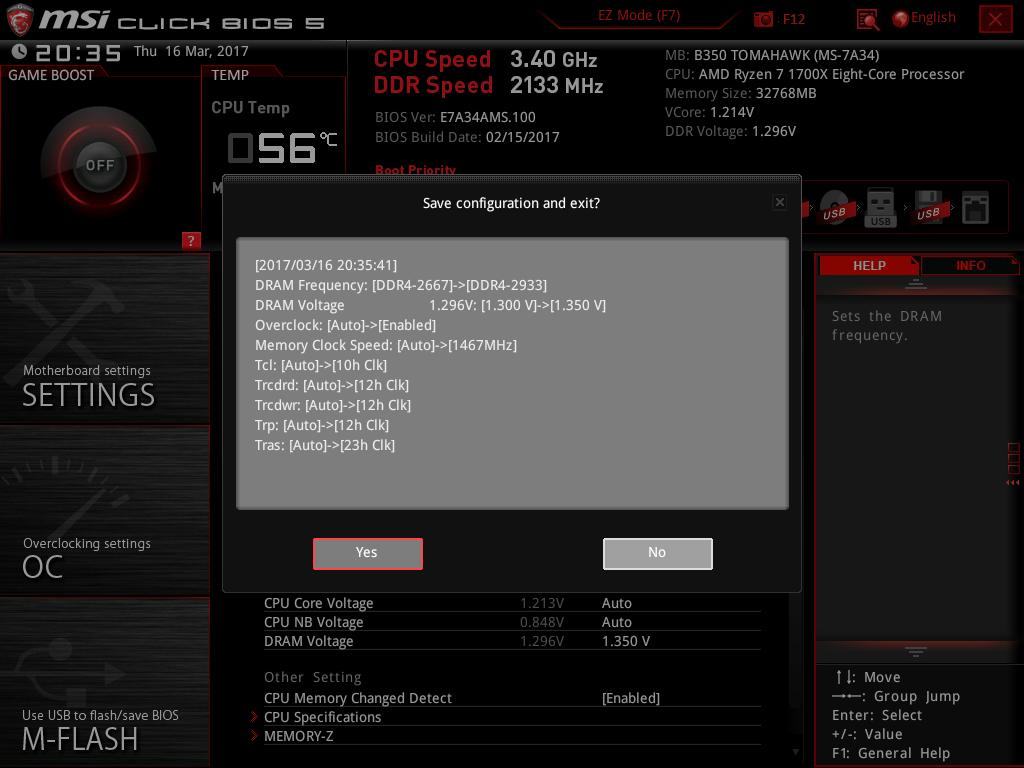Image resolution: width=1024 pixels, height=768 pixels.
Task: Click the Memory Size 32768MB text
Action: [741, 93]
